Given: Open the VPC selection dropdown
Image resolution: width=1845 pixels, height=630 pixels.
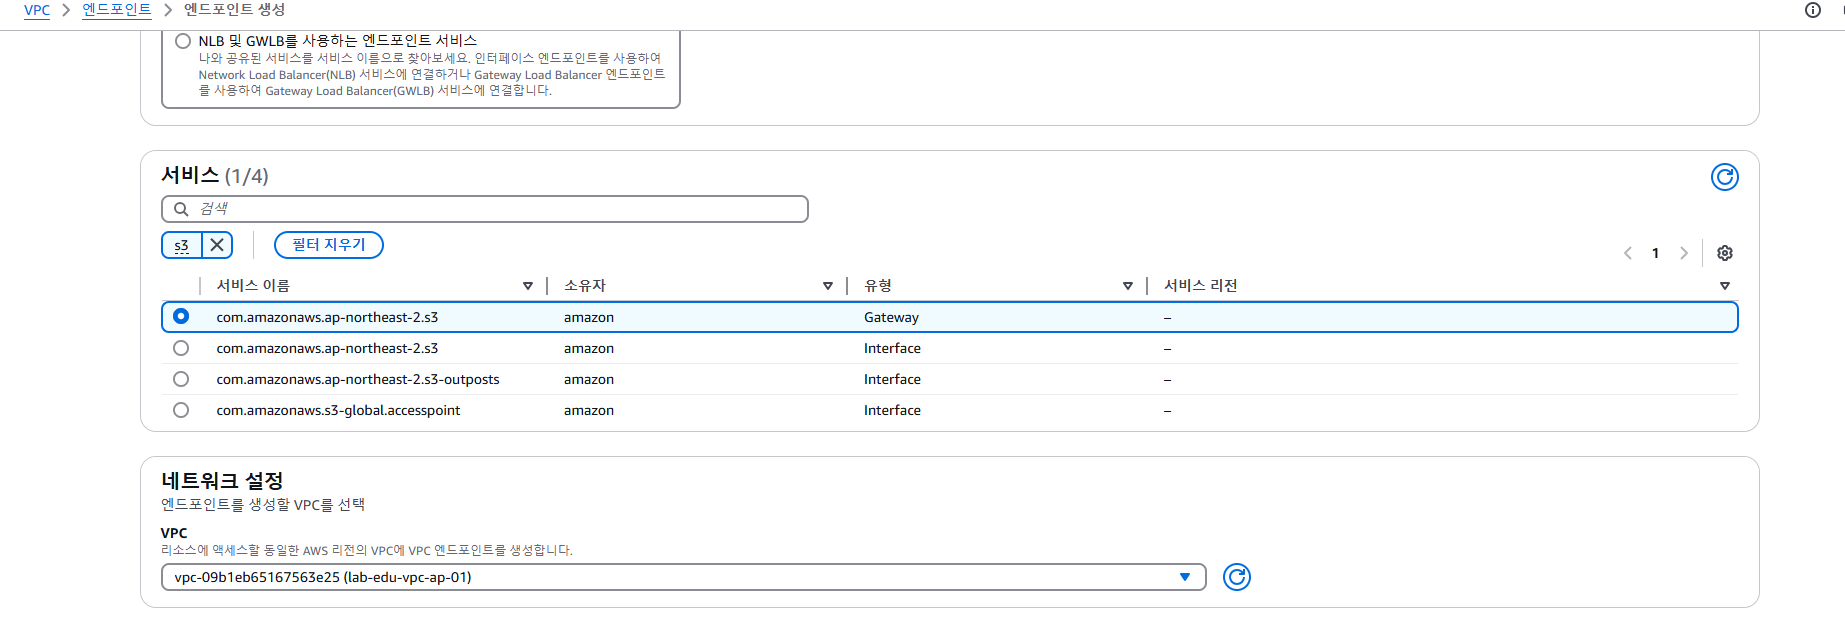Looking at the screenshot, I should click(x=684, y=577).
